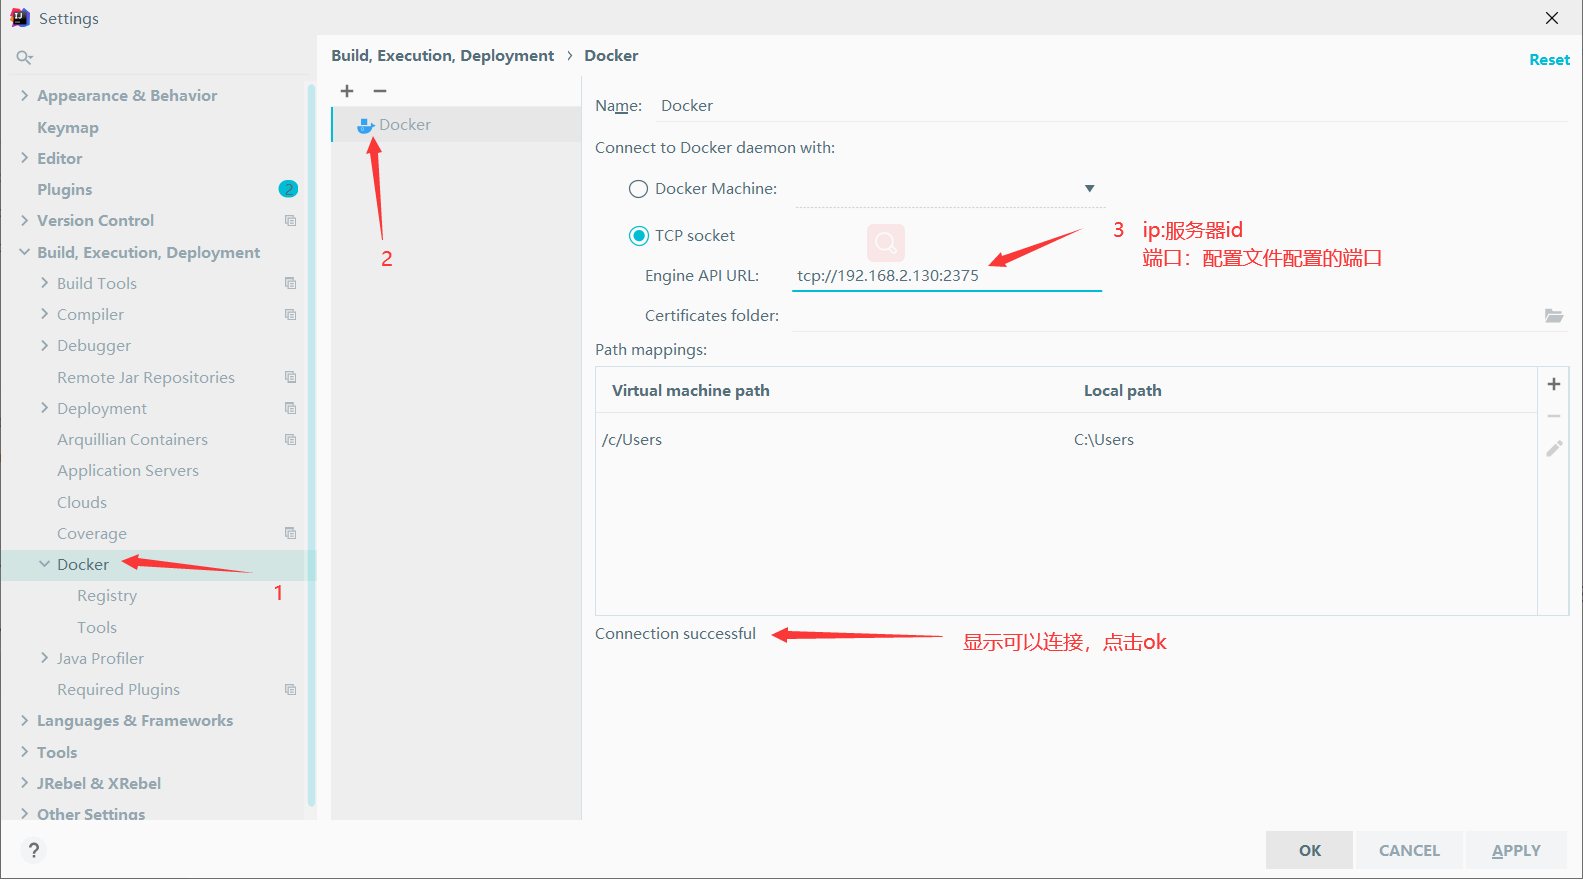Click project-level icon beside Version Control
The image size is (1583, 879).
click(291, 220)
